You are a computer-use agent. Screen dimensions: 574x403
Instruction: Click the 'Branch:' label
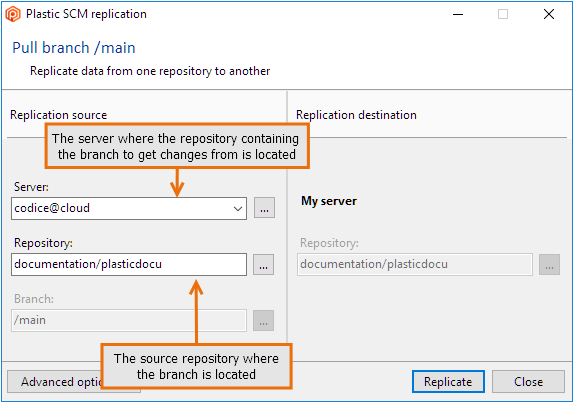click(34, 299)
